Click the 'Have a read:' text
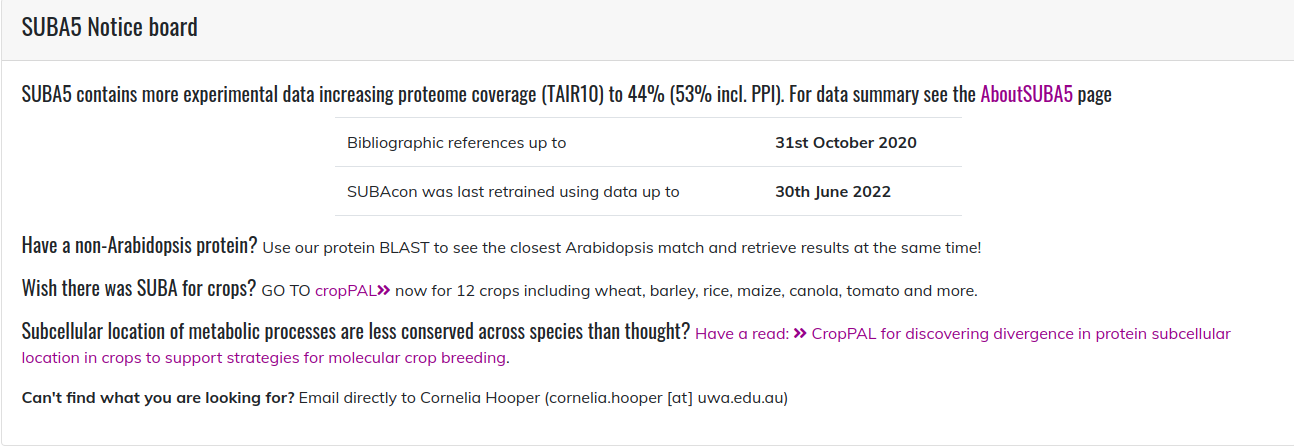 742,333
